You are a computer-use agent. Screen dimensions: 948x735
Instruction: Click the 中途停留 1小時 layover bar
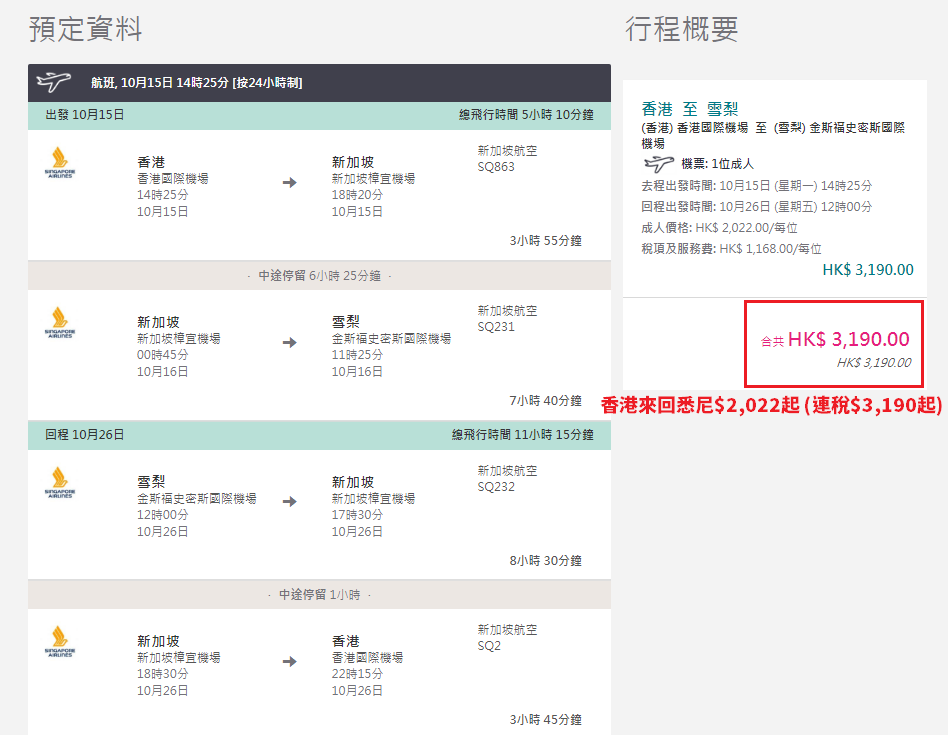pos(319,595)
